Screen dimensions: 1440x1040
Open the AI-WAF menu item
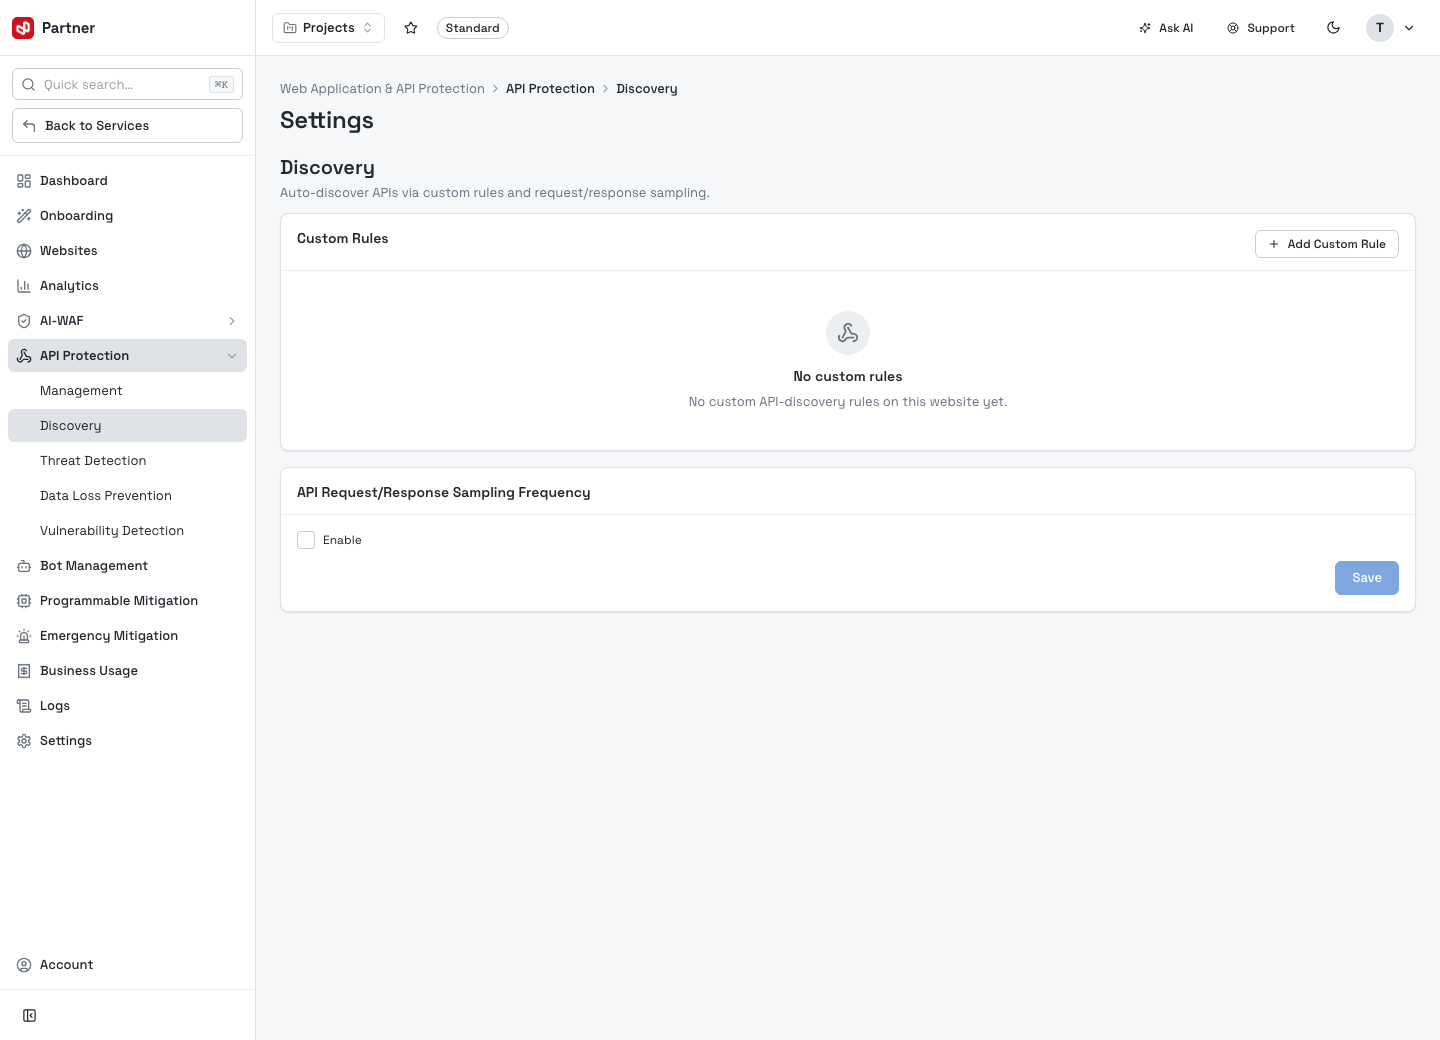tap(127, 321)
